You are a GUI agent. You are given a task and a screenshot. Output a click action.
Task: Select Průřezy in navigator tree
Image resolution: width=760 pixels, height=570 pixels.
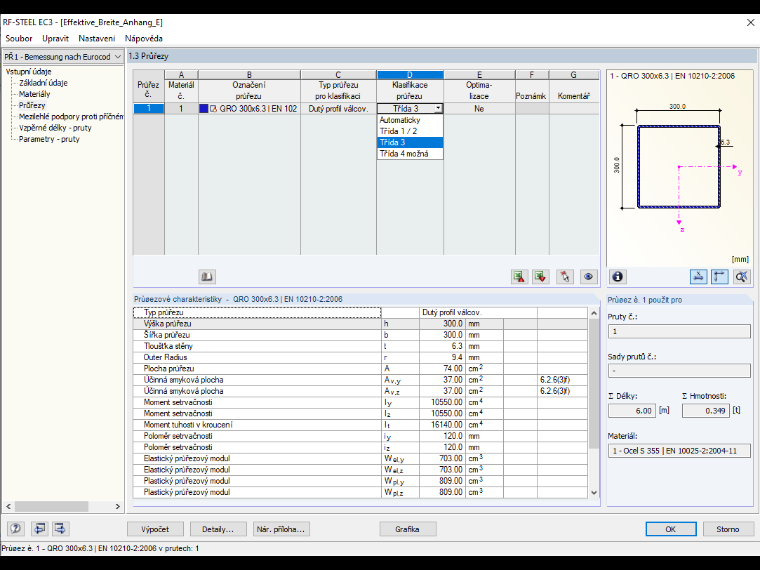click(32, 105)
